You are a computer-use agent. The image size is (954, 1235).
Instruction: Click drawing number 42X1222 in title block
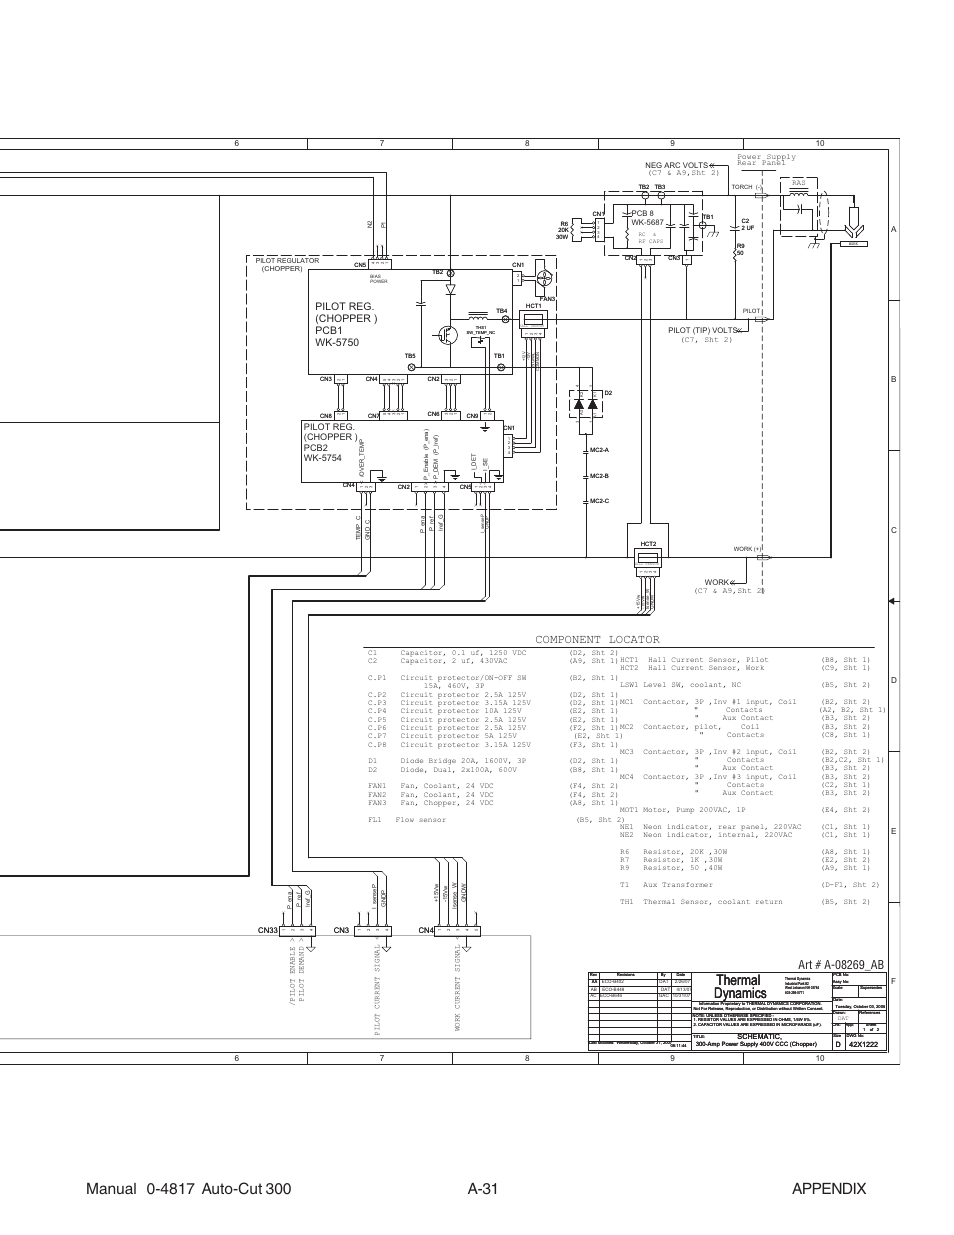pos(863,1042)
